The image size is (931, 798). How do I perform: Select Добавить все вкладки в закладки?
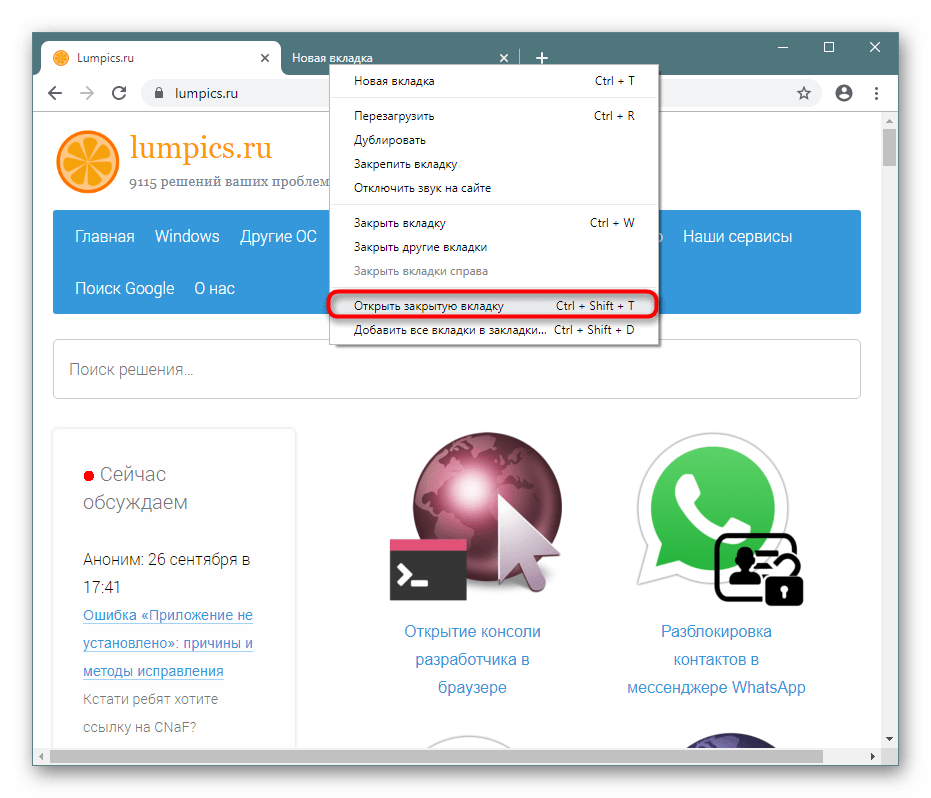(494, 330)
